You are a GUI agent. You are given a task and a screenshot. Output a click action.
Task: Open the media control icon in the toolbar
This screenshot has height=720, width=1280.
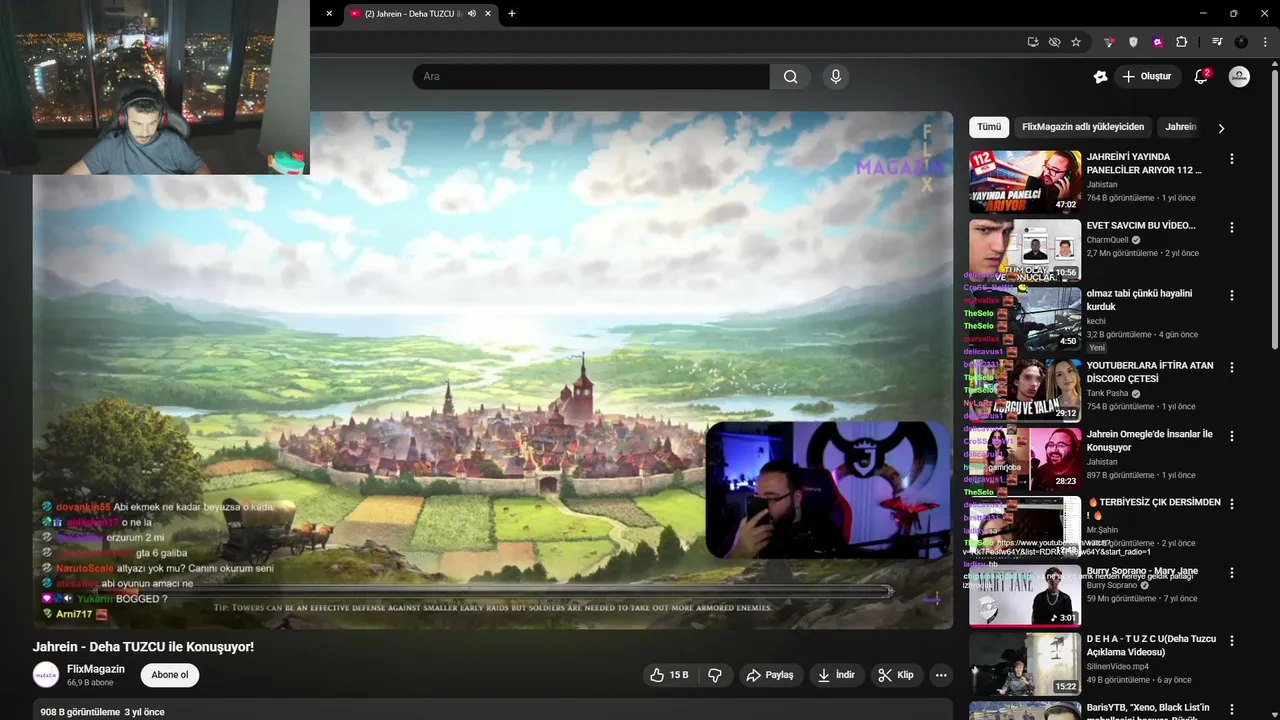pos(1217,42)
